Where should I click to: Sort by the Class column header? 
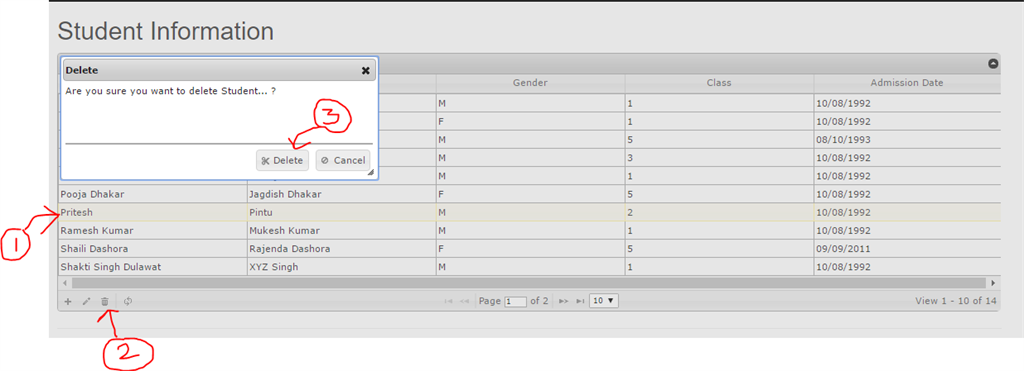point(719,83)
